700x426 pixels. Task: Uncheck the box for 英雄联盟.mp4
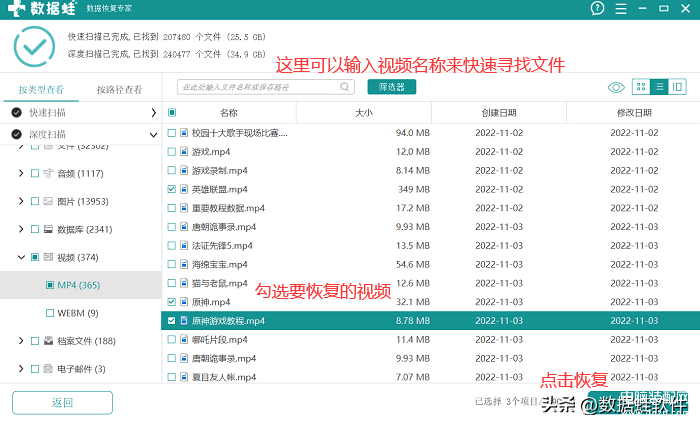[x=171, y=189]
